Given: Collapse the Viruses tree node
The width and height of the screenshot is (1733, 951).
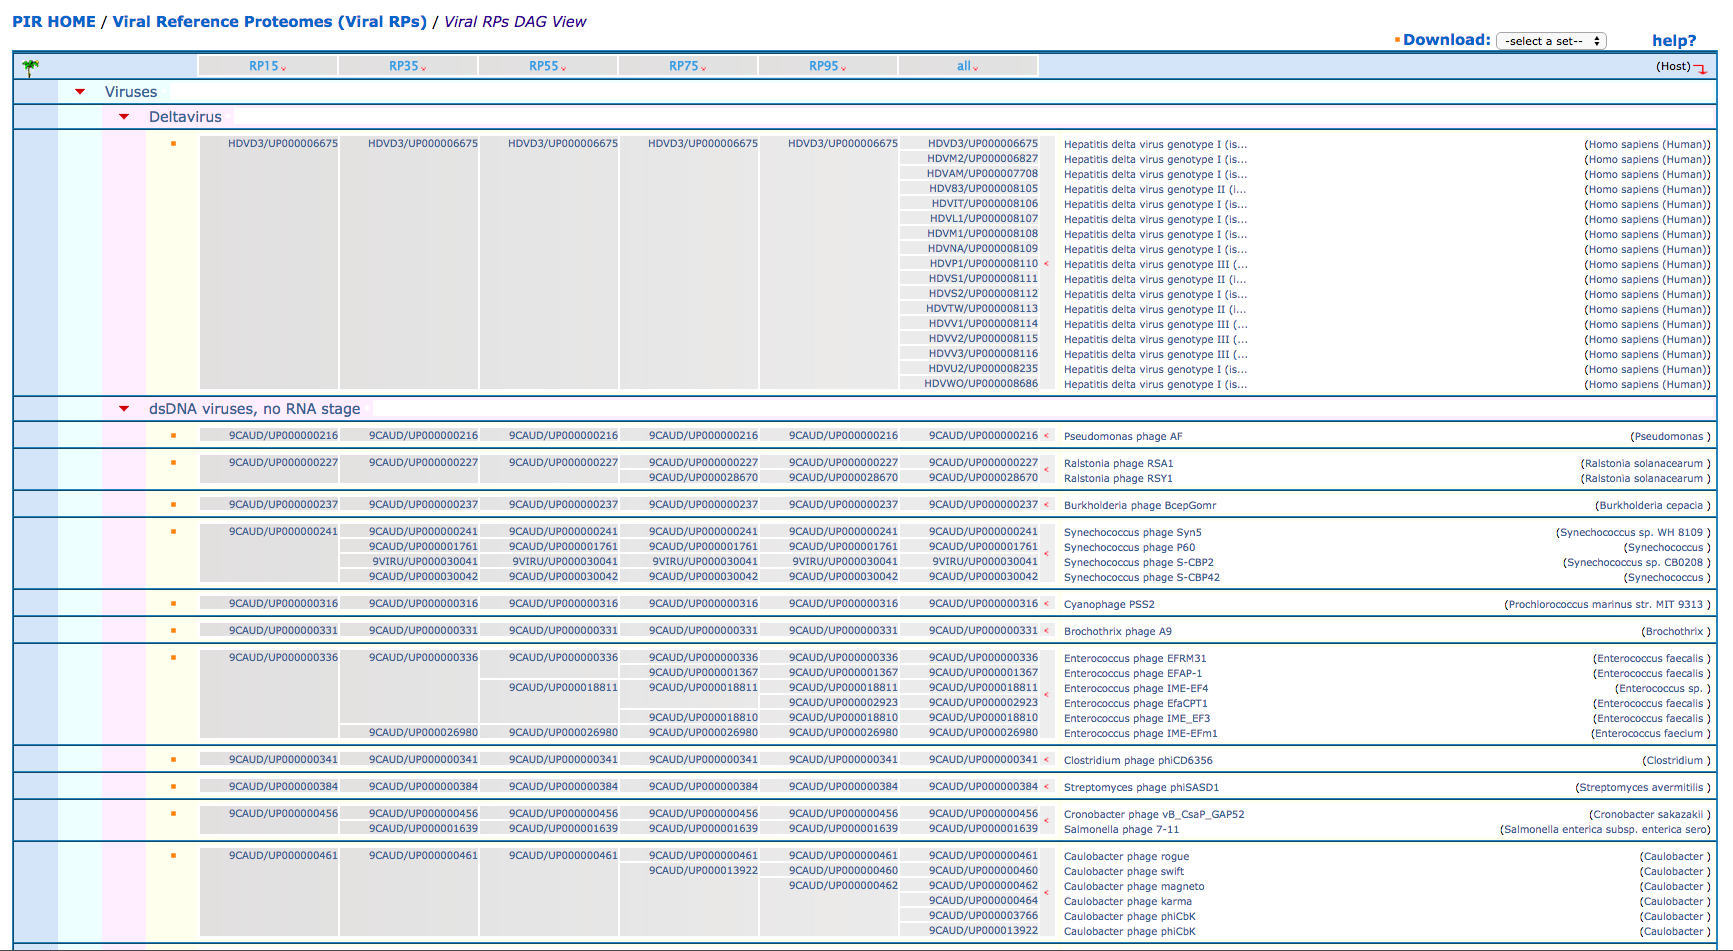Looking at the screenshot, I should (x=80, y=92).
